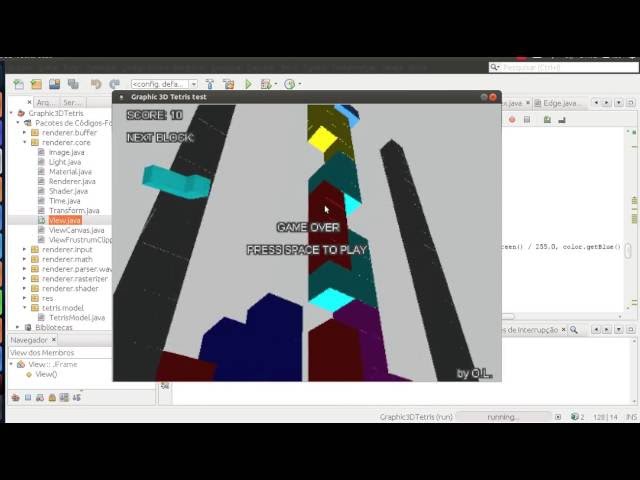Click fourth Navegador filter icon

point(52,397)
